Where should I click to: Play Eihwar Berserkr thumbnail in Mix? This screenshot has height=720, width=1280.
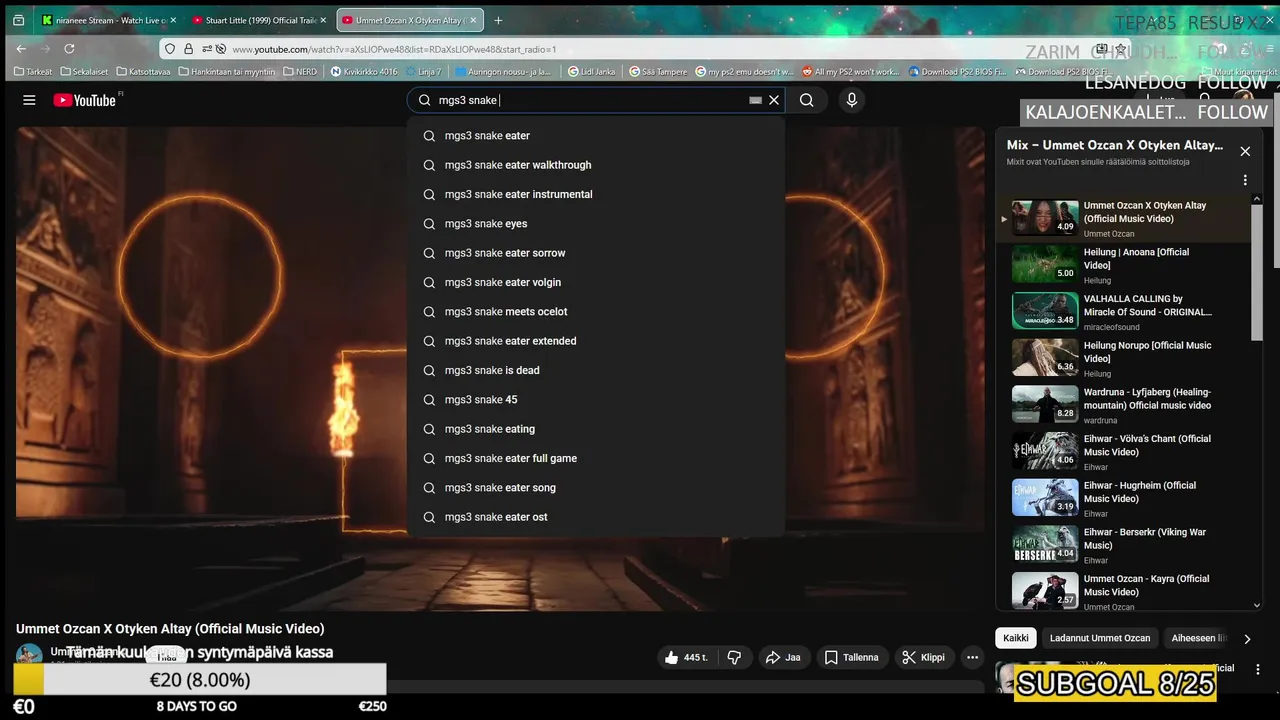tap(1045, 544)
